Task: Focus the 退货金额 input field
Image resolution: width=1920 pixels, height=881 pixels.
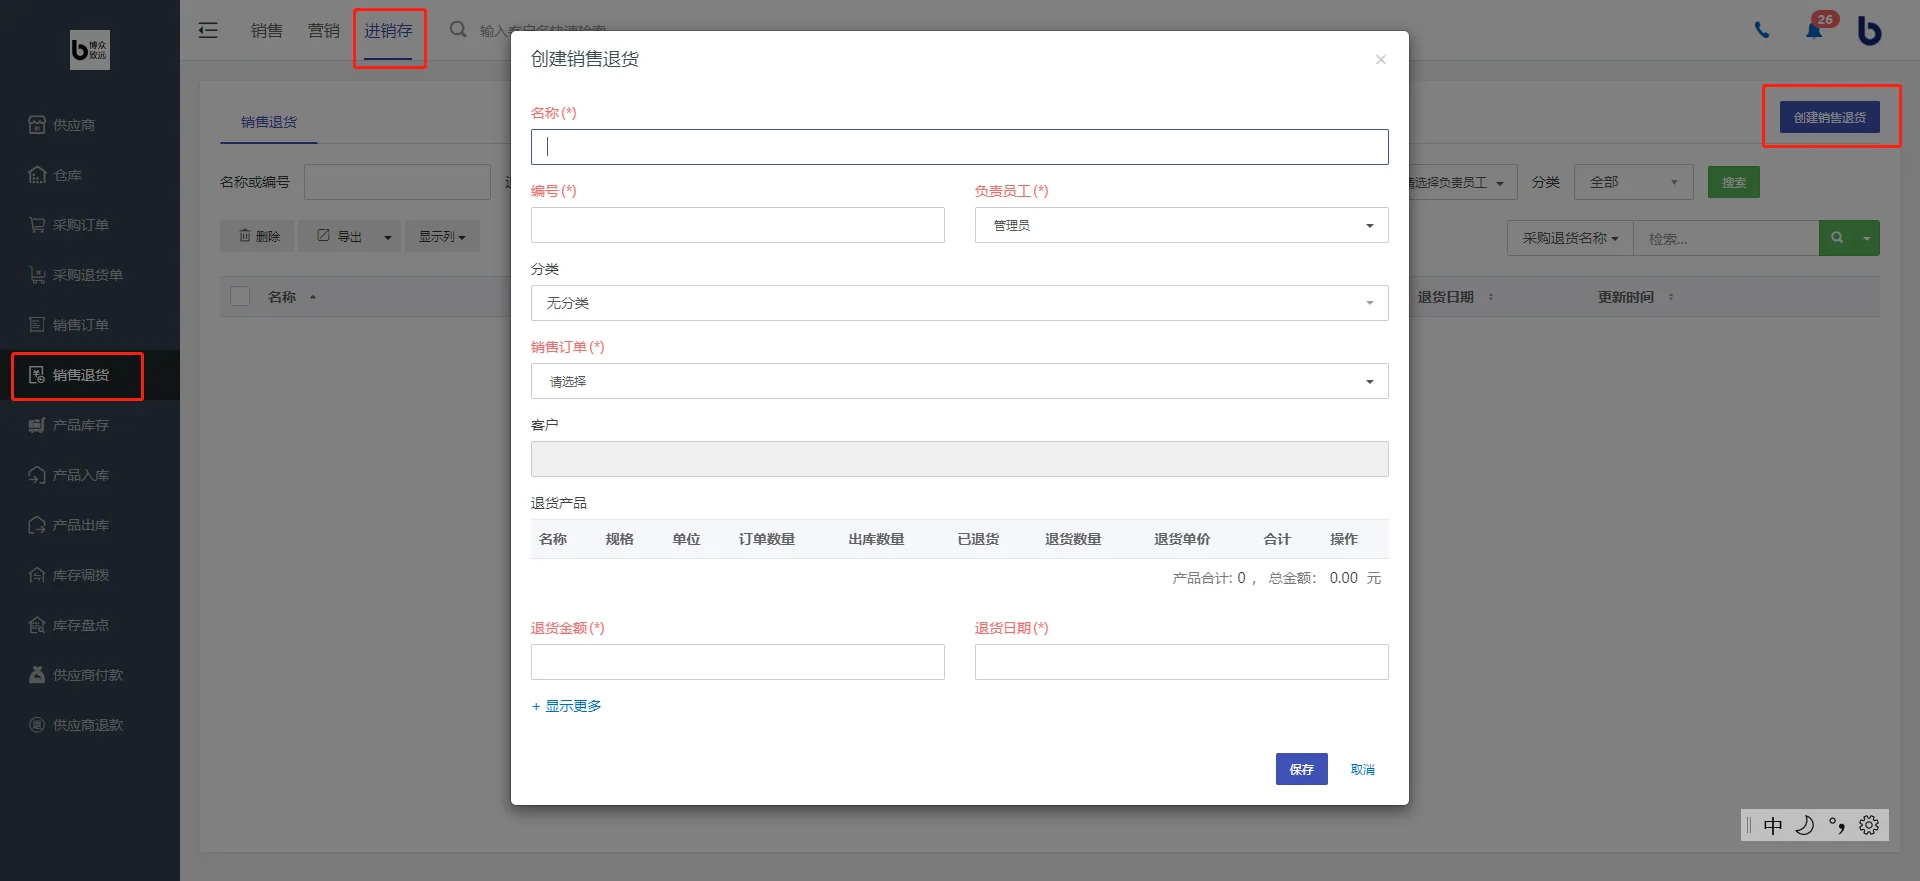Action: coord(737,662)
